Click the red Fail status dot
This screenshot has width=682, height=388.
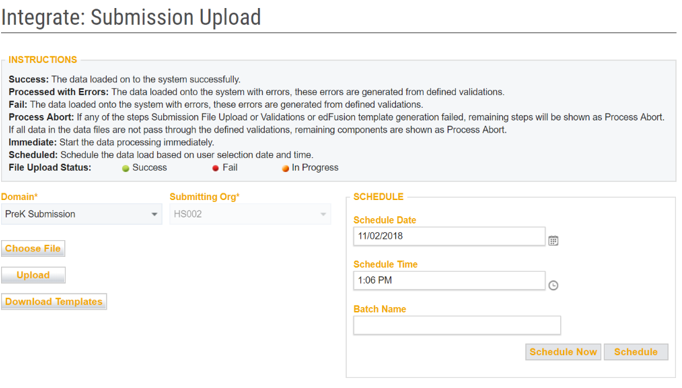click(215, 168)
